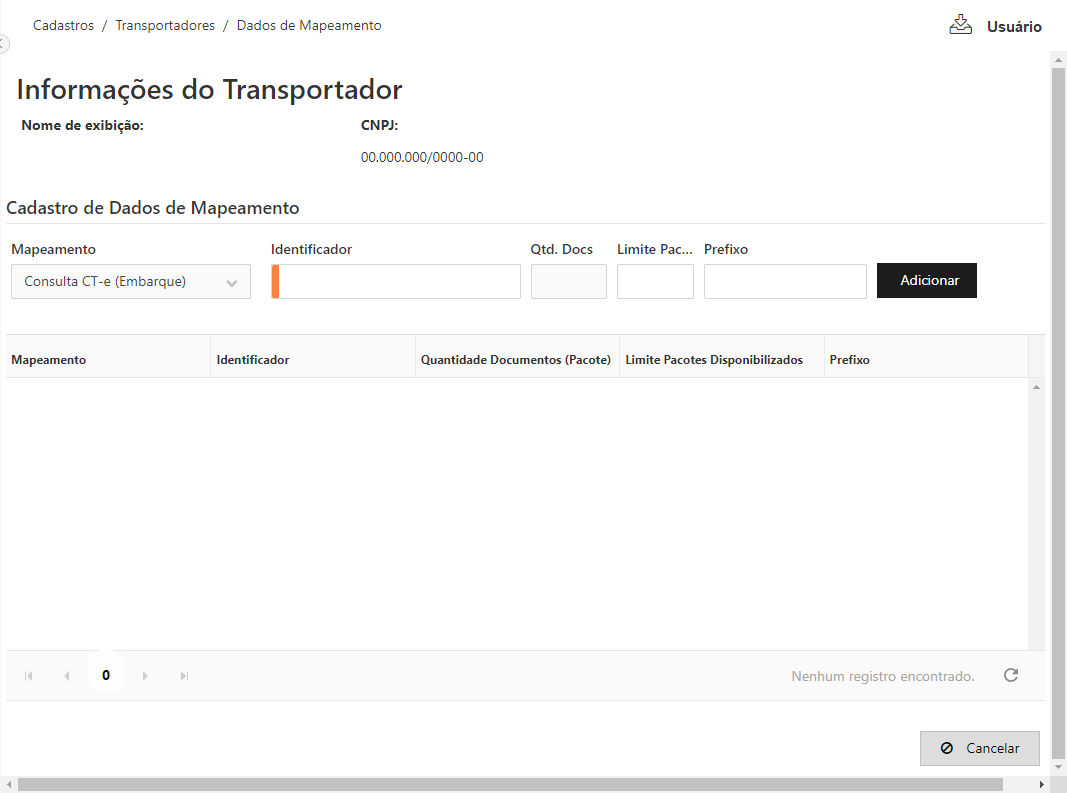Focus the Identificador input field
Screen dimensions: 1067x793
pyautogui.click(x=398, y=282)
